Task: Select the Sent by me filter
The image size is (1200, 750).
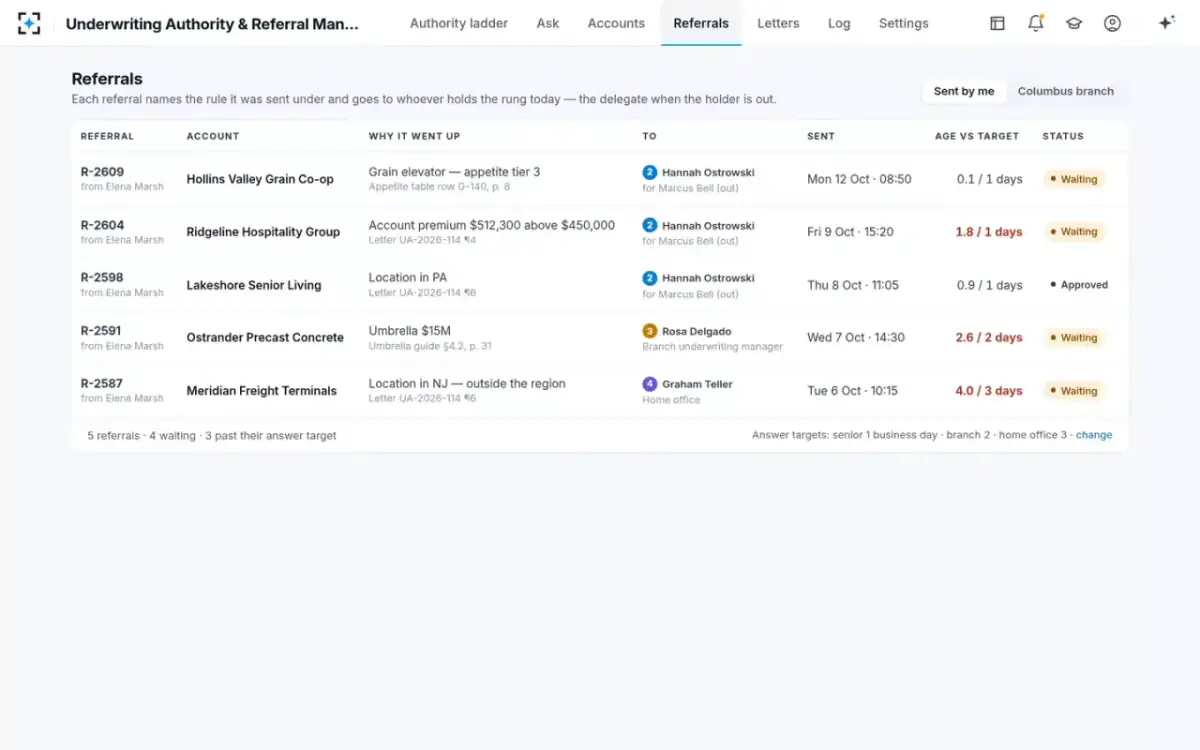Action: (x=964, y=91)
